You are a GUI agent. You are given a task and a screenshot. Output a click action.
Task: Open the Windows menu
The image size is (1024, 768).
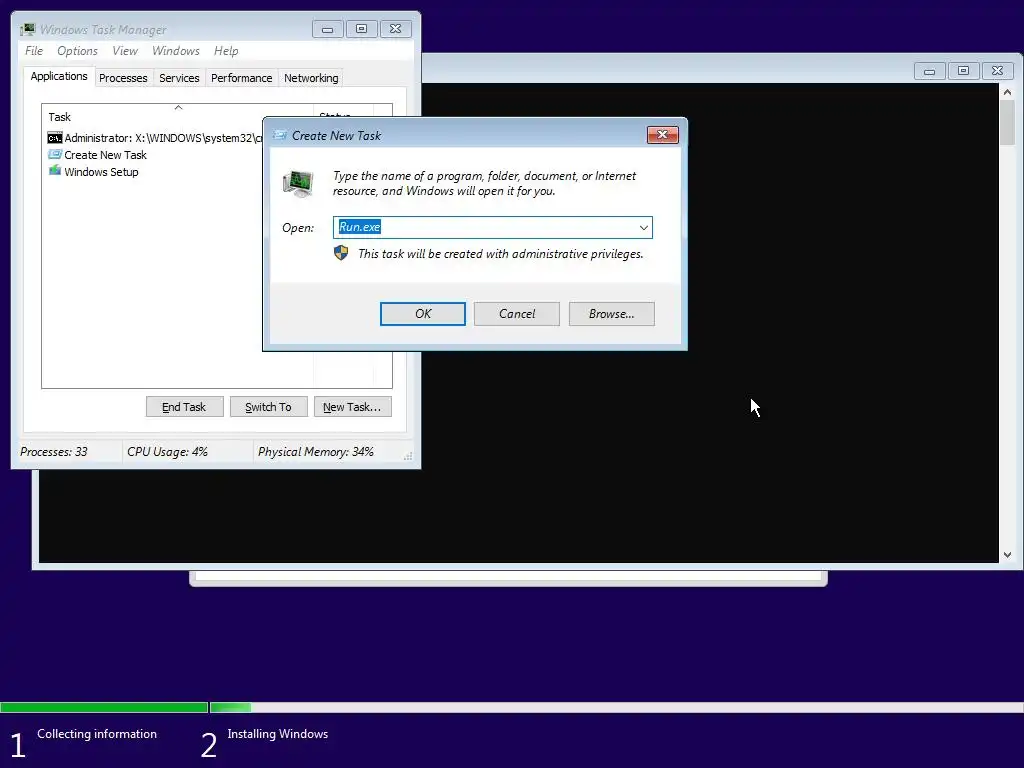click(x=176, y=51)
